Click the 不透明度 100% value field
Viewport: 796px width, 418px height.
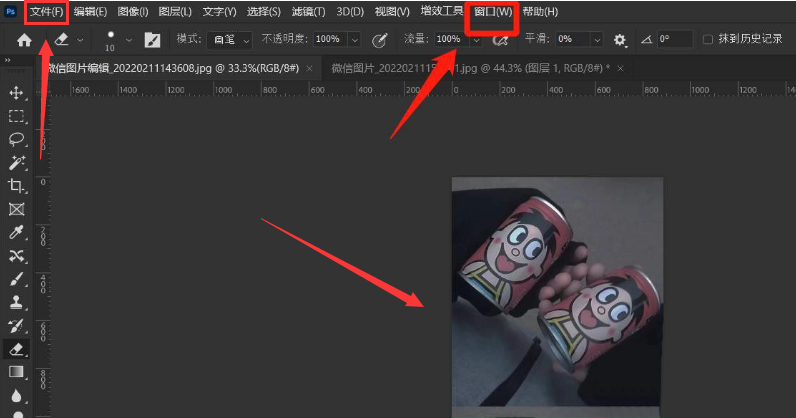[330, 39]
